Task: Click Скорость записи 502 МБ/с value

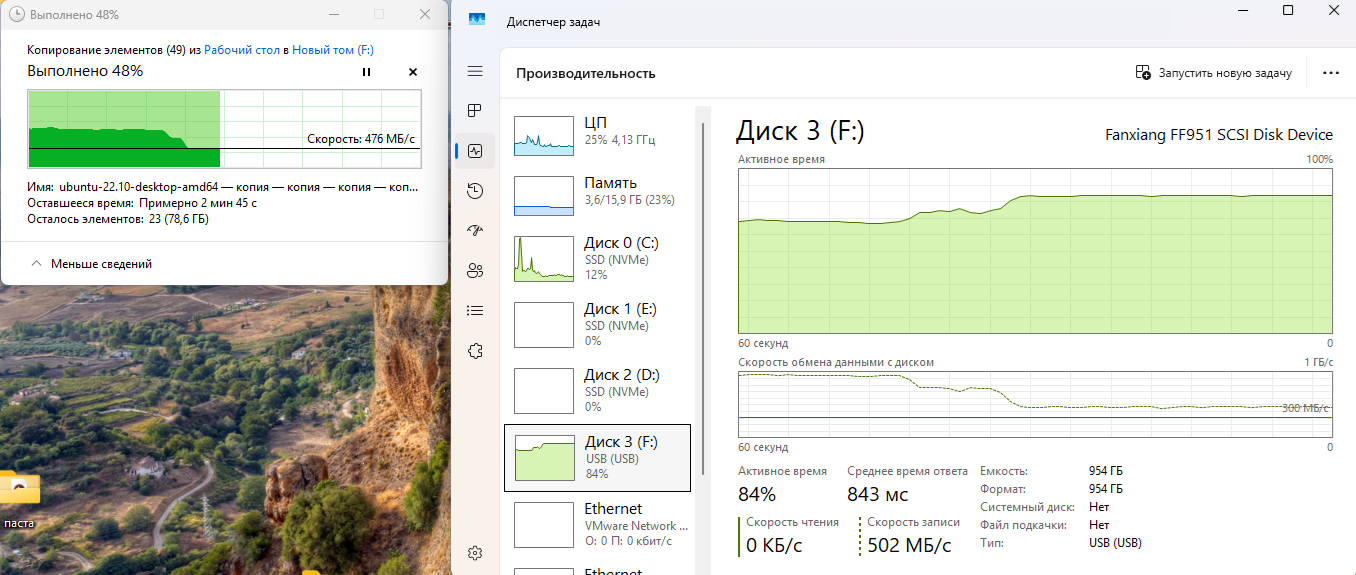Action: tap(909, 545)
